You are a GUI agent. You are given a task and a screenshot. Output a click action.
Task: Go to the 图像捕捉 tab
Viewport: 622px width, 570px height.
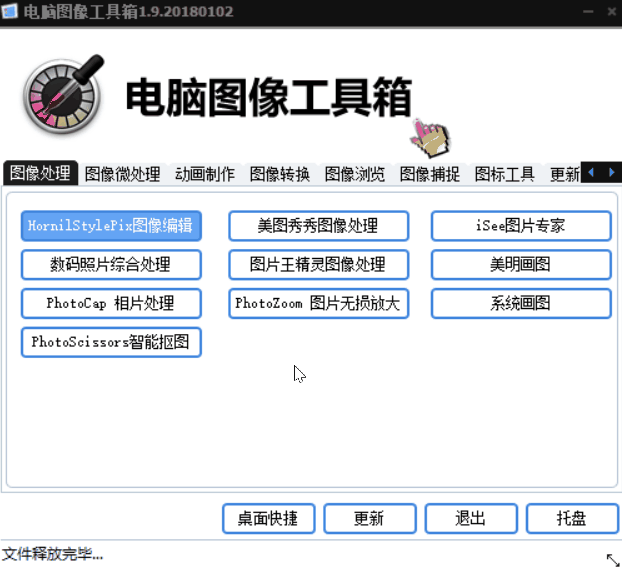430,174
